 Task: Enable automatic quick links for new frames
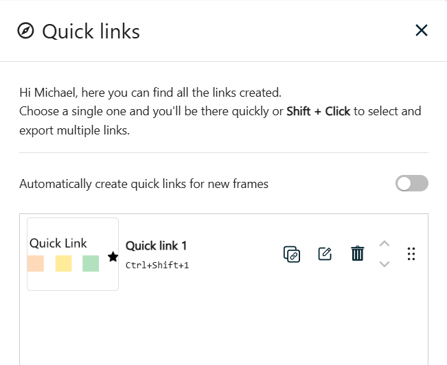(x=412, y=183)
